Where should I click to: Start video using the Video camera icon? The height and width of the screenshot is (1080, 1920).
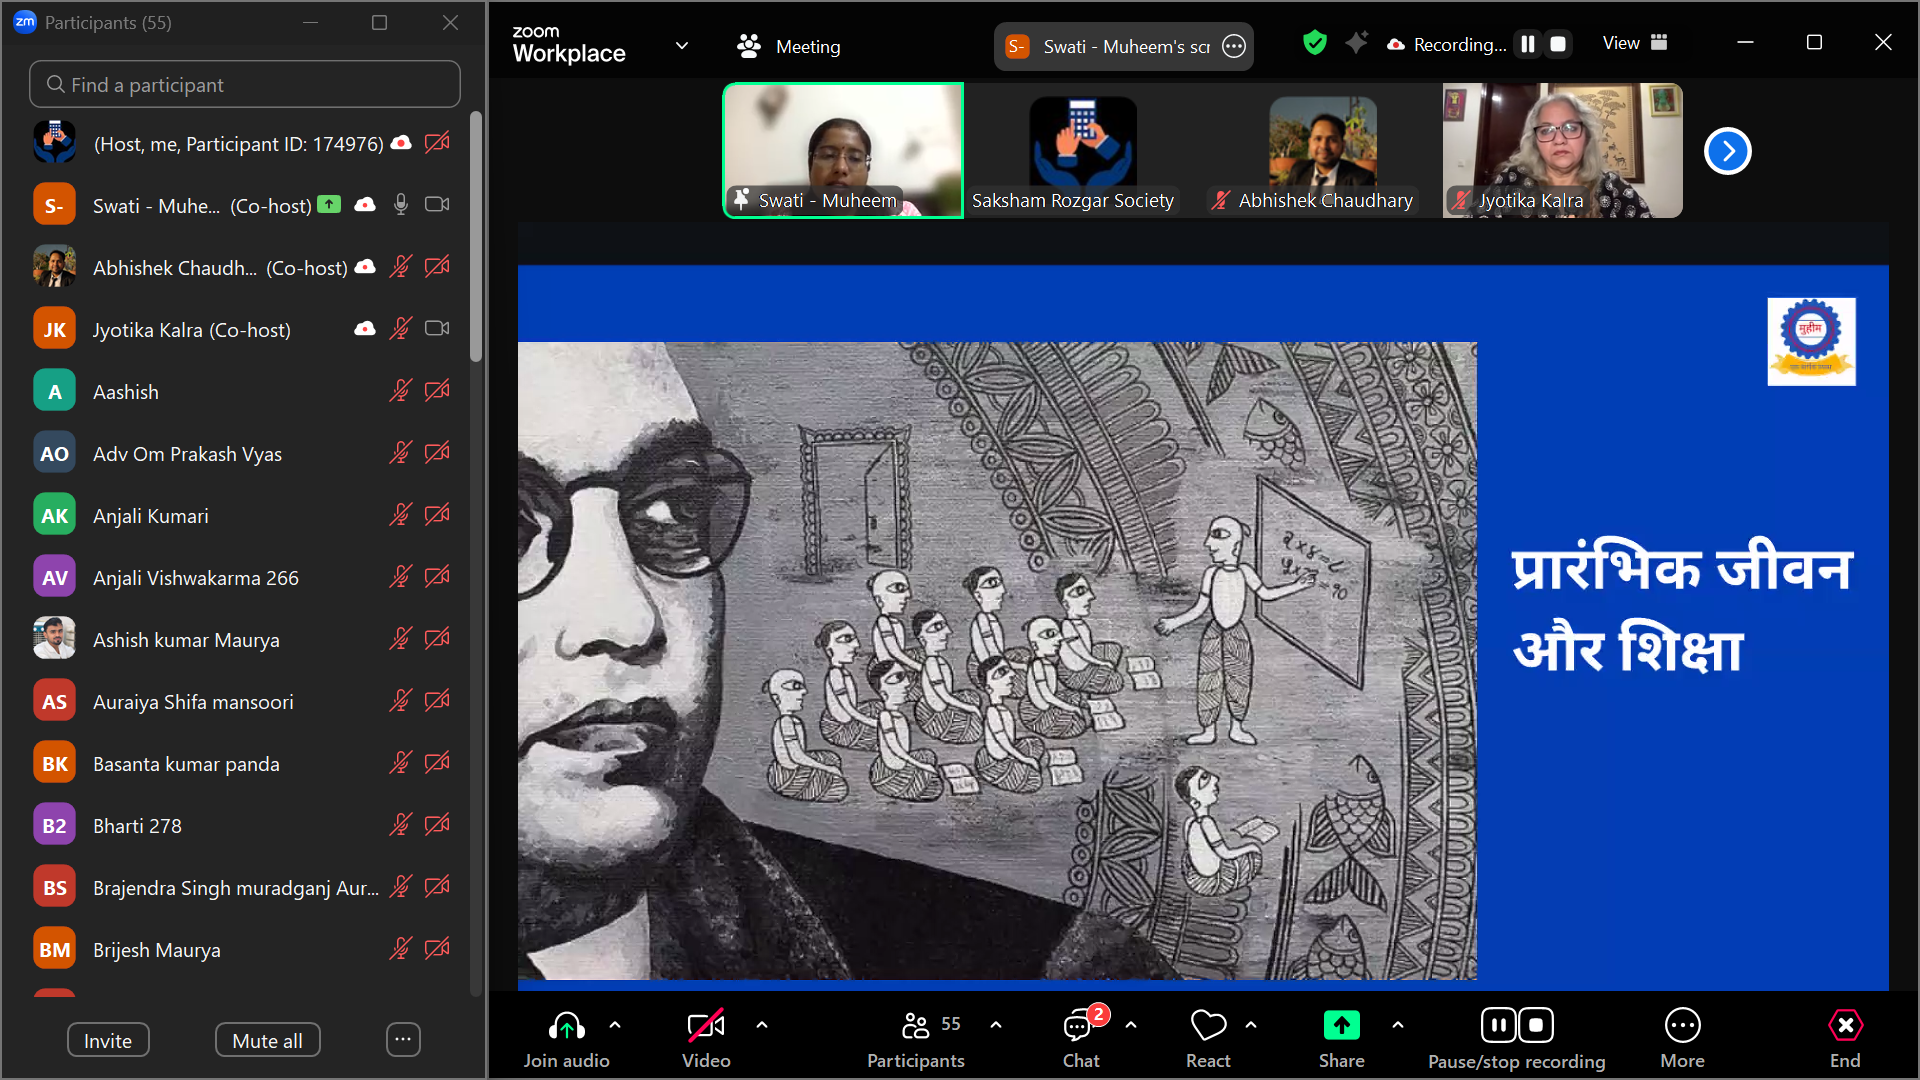(x=706, y=1026)
